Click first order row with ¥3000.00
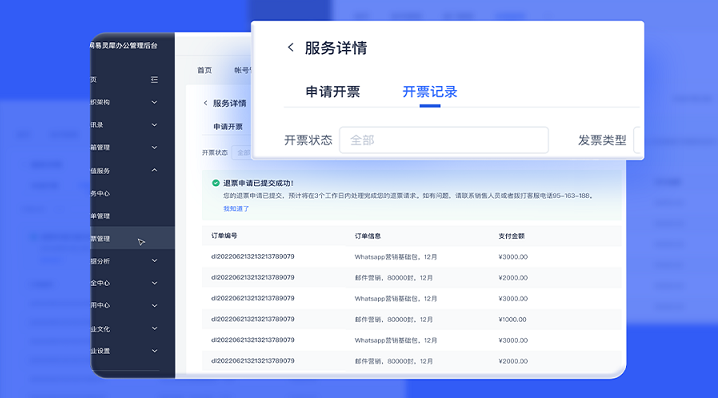 [x=411, y=257]
